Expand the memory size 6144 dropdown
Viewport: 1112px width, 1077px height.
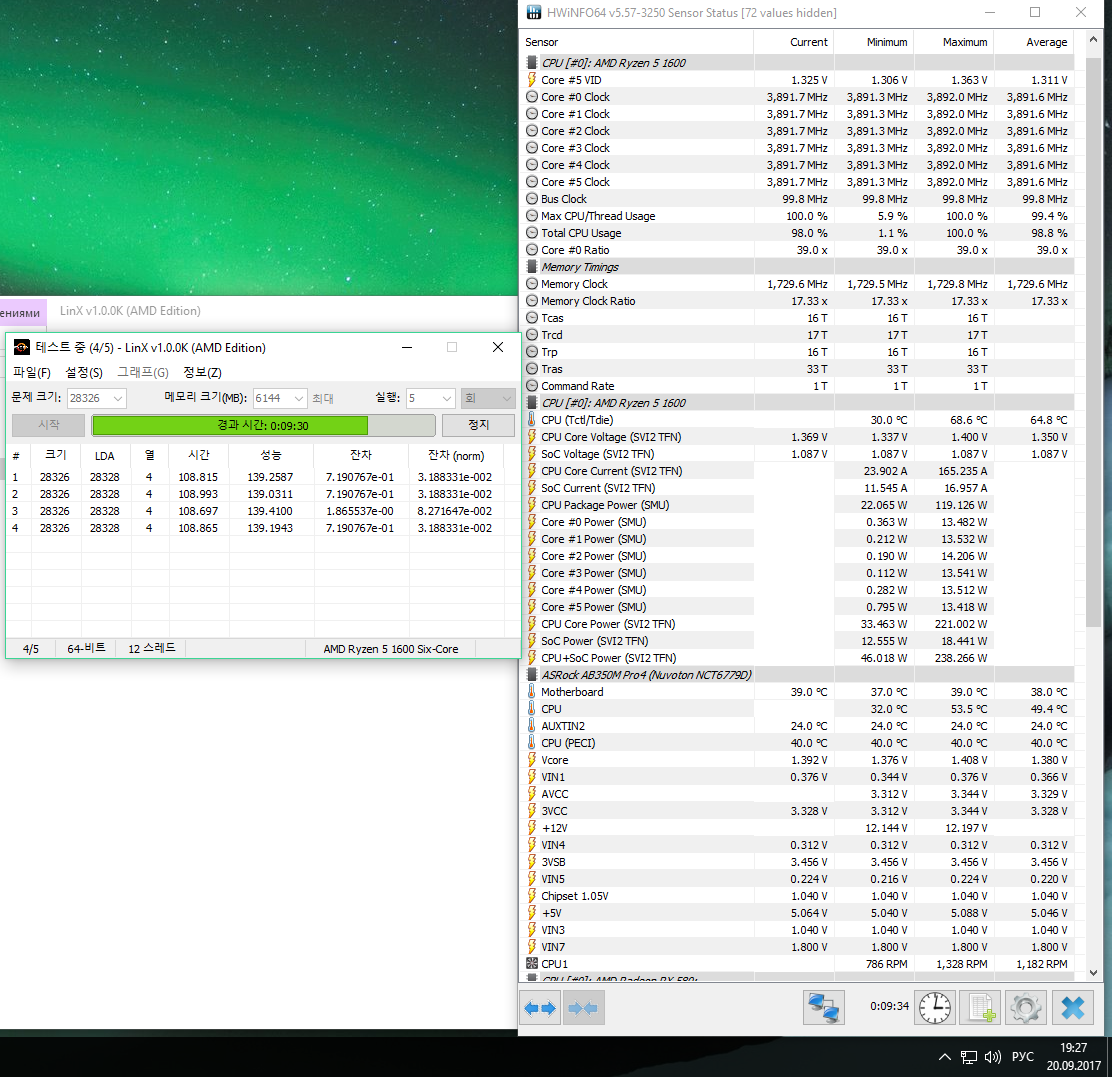pos(280,398)
